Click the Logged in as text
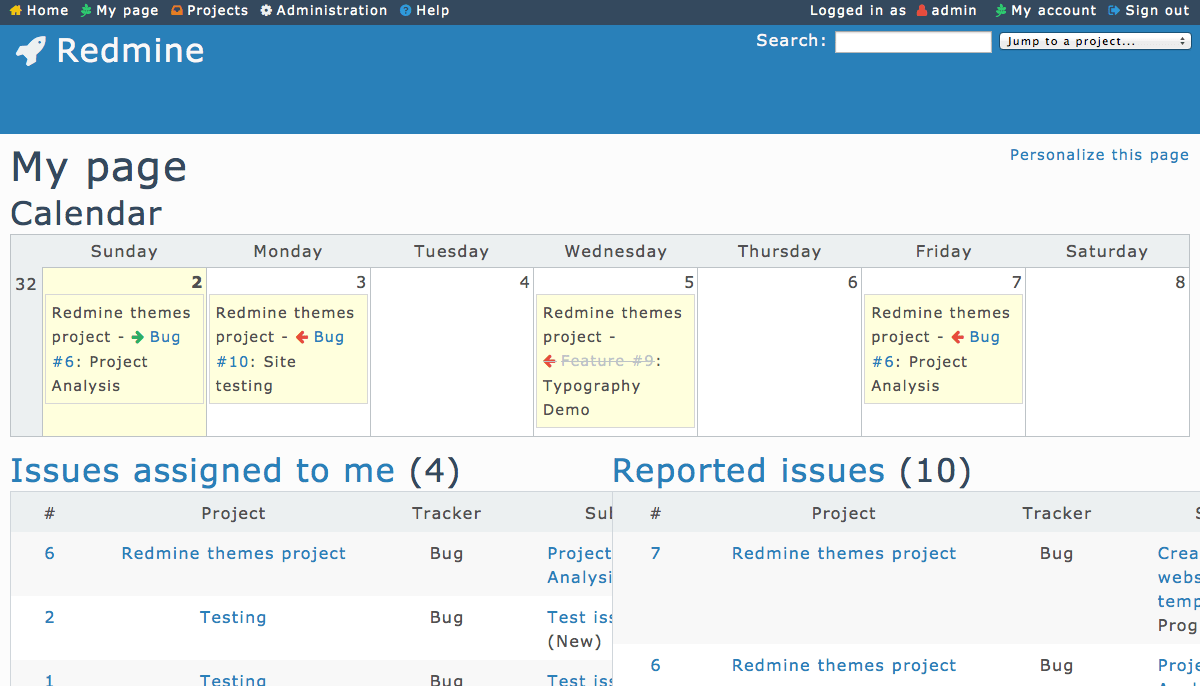 [858, 11]
